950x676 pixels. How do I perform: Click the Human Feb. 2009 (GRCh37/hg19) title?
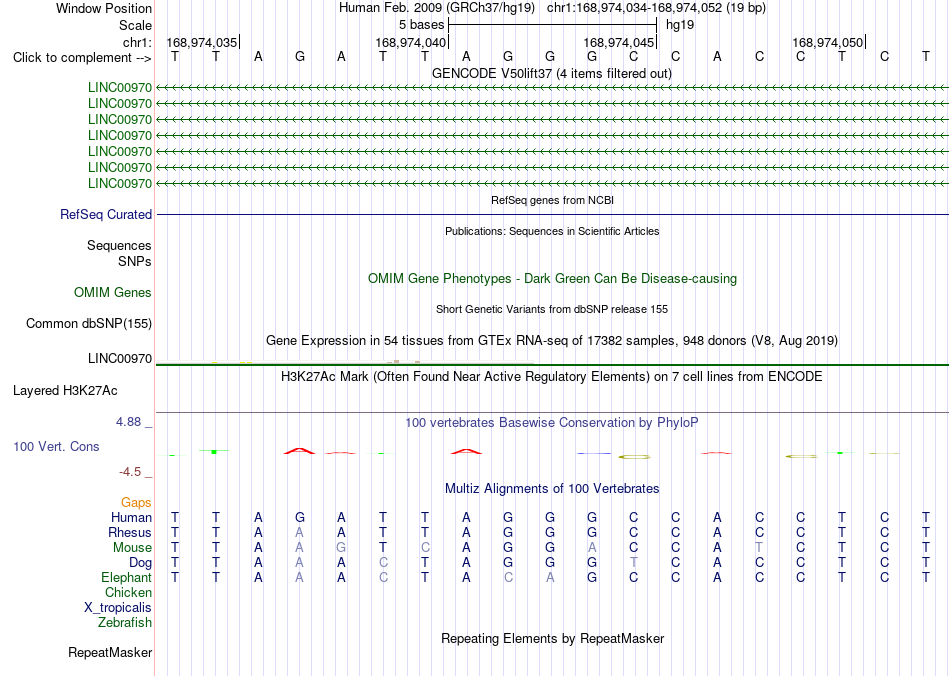pos(437,8)
